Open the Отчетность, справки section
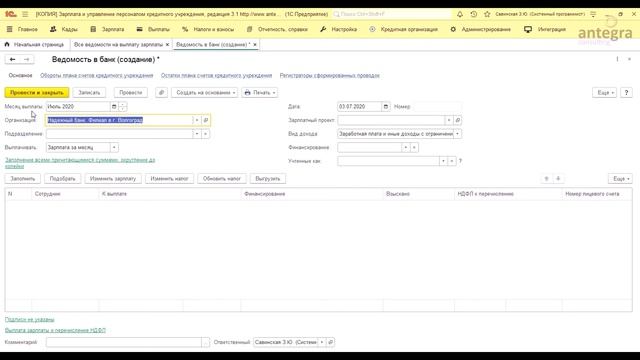 coord(277,29)
